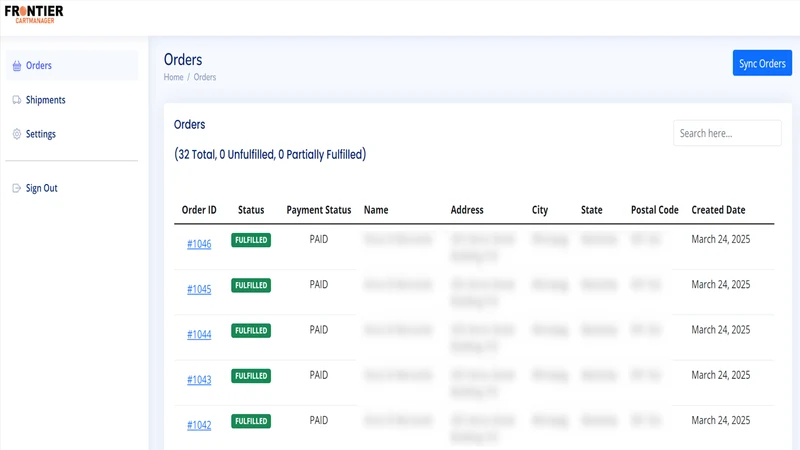The width and height of the screenshot is (800, 450).
Task: Click the Status column header
Action: (x=251, y=210)
